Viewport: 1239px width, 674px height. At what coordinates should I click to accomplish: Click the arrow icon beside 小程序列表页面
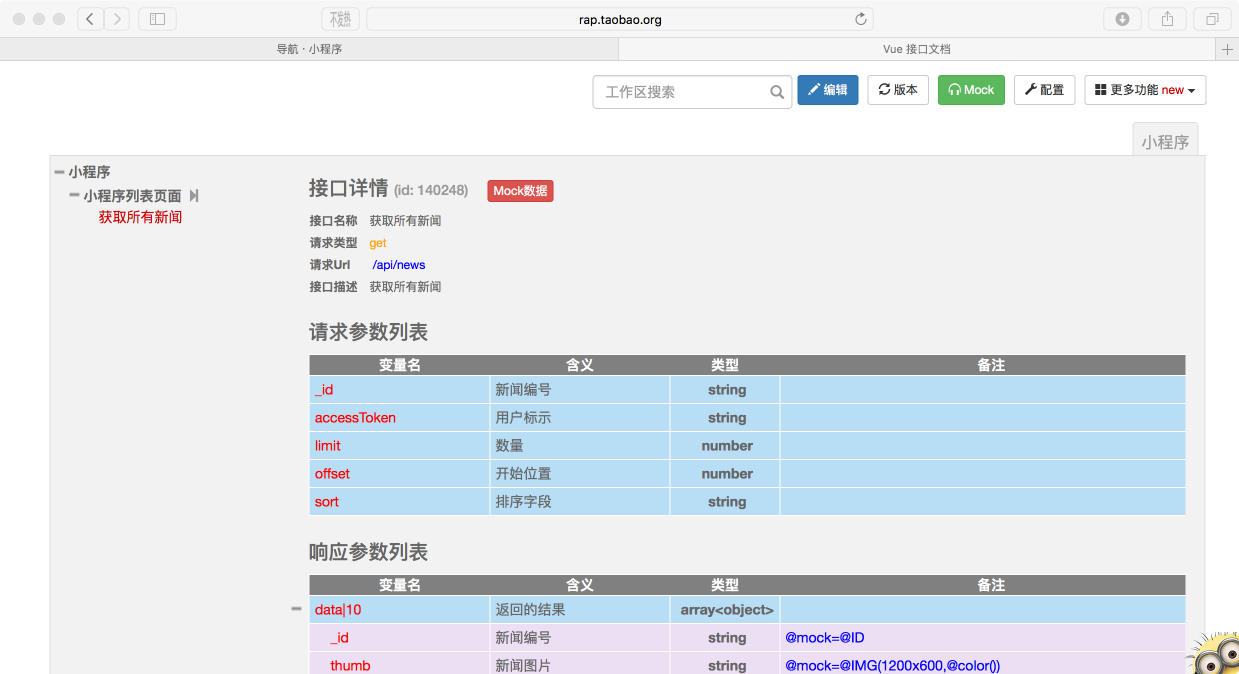click(193, 196)
